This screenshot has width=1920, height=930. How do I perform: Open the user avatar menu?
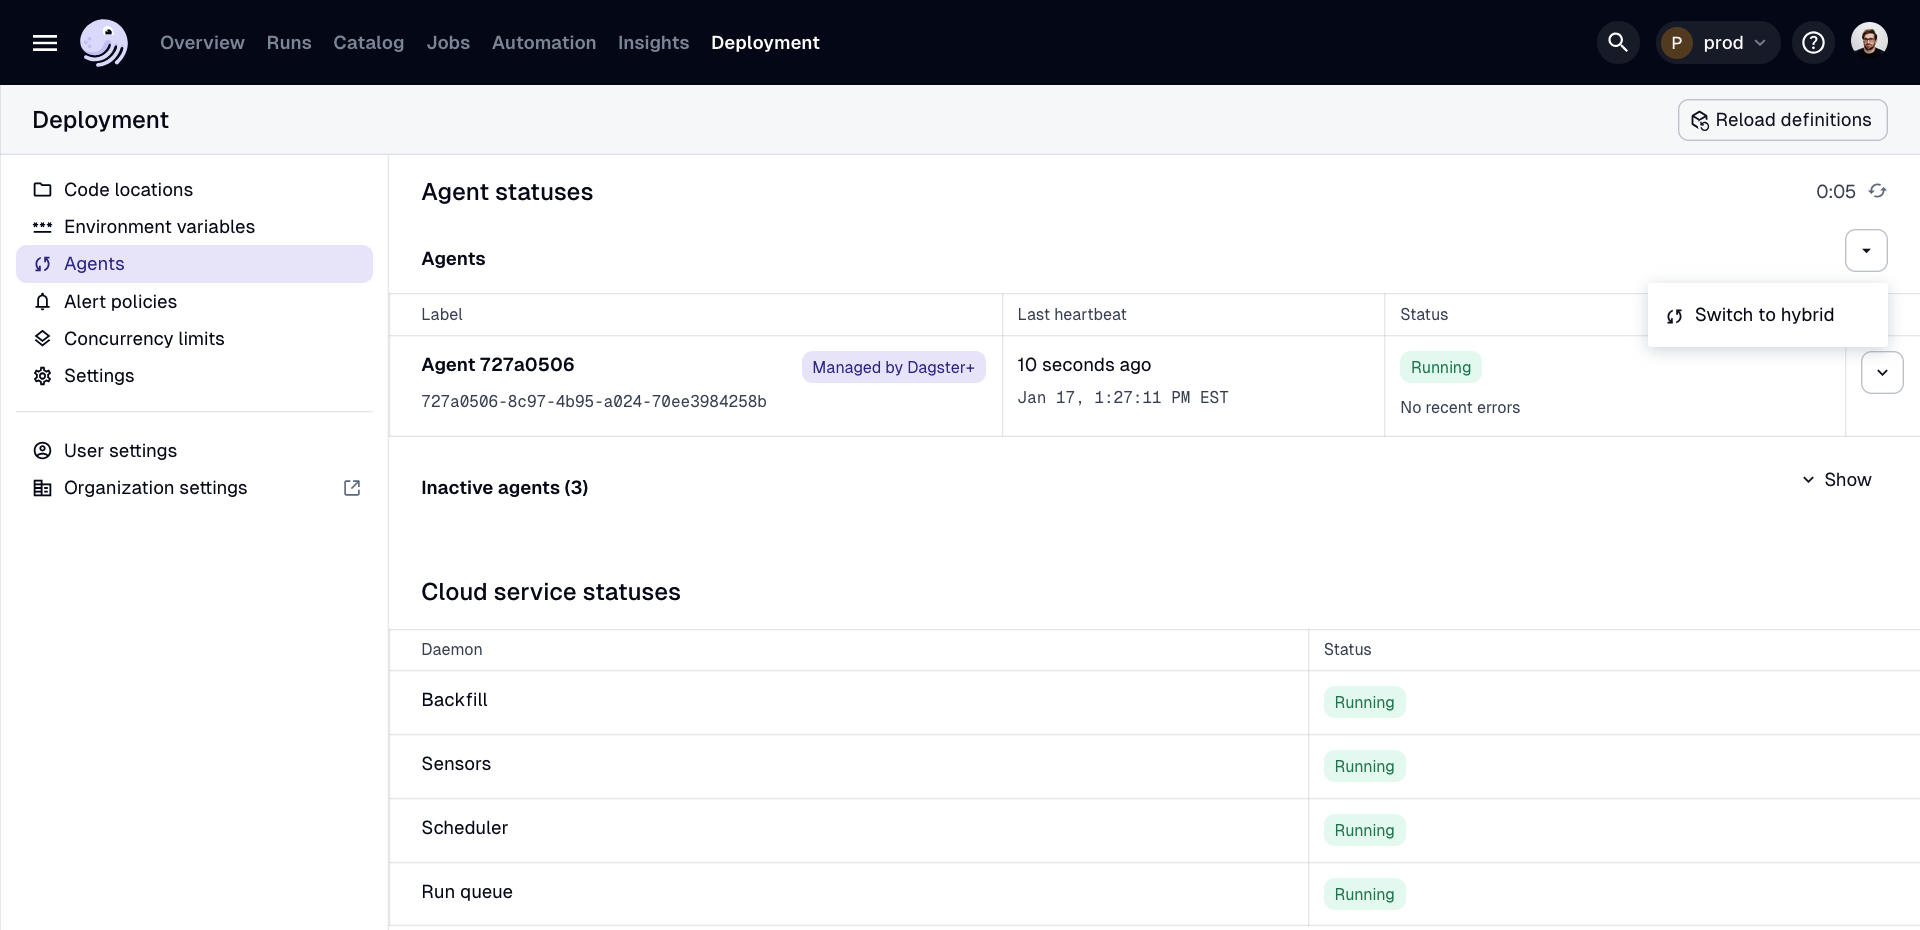[1868, 41]
